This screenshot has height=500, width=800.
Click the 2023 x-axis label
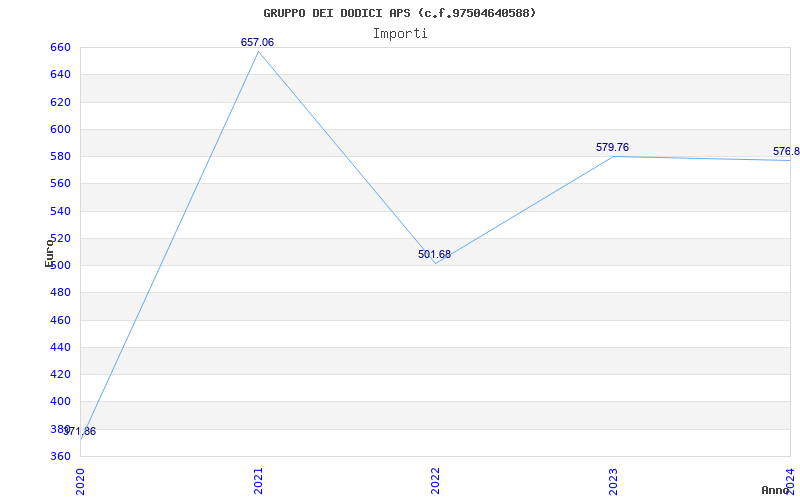613,481
